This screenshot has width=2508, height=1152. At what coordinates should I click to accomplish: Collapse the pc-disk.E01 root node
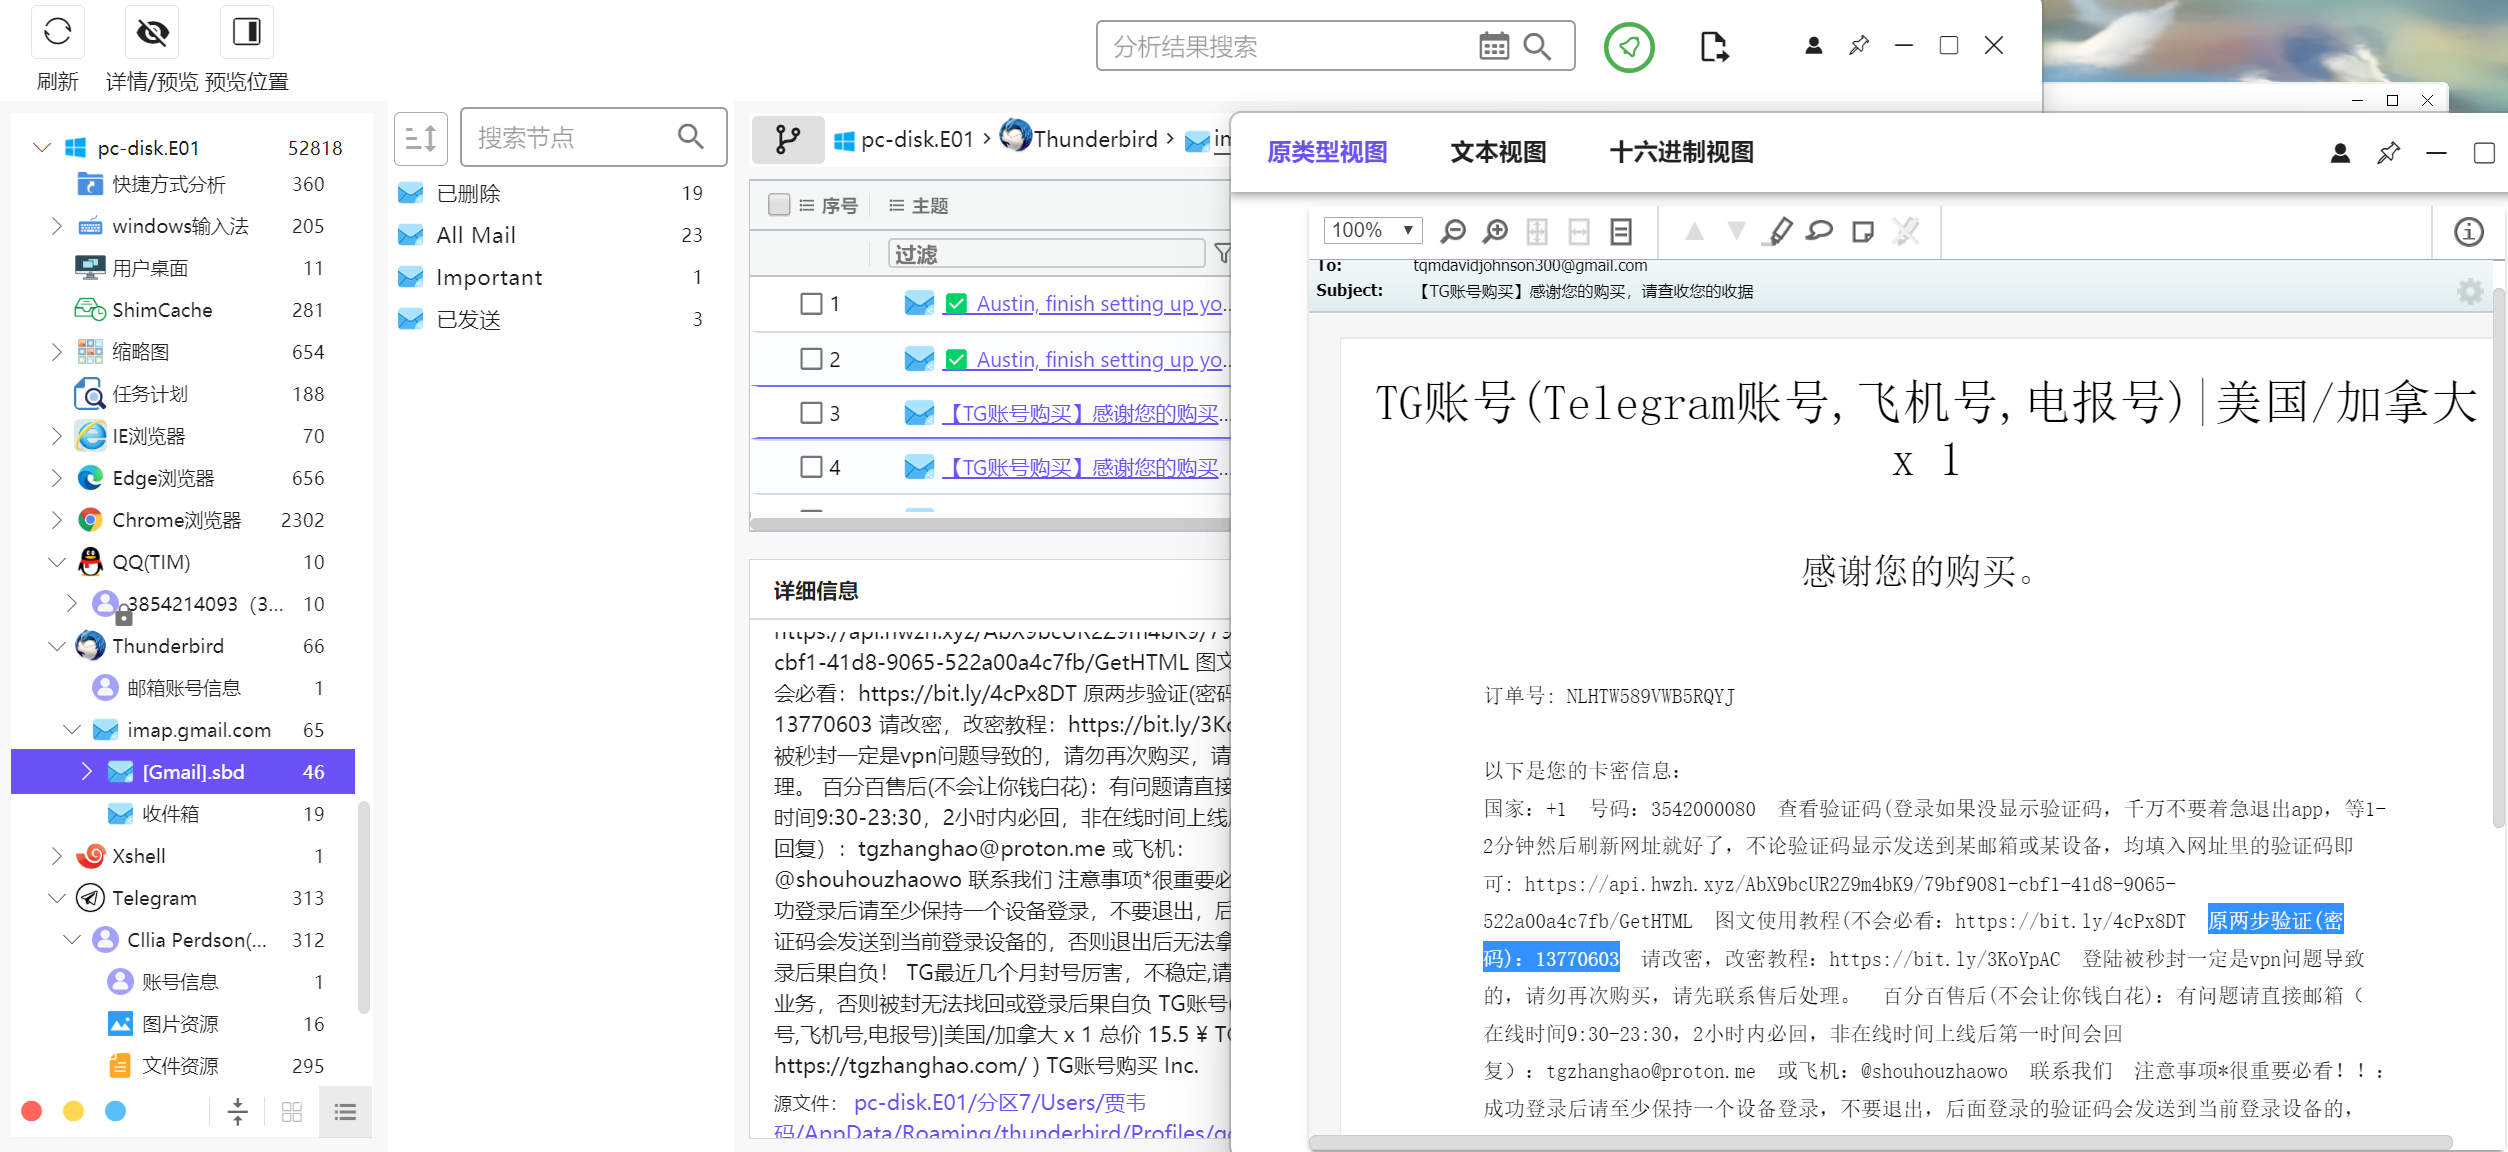point(41,147)
